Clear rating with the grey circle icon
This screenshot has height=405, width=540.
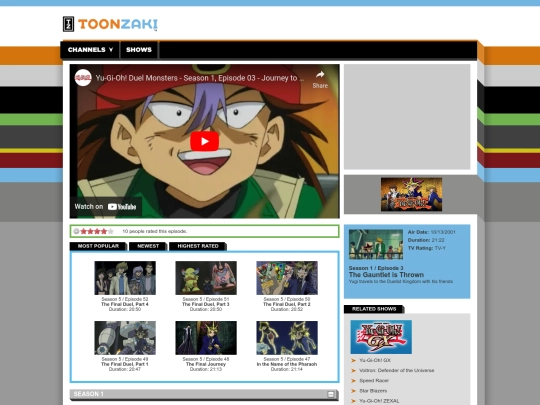coord(76,231)
